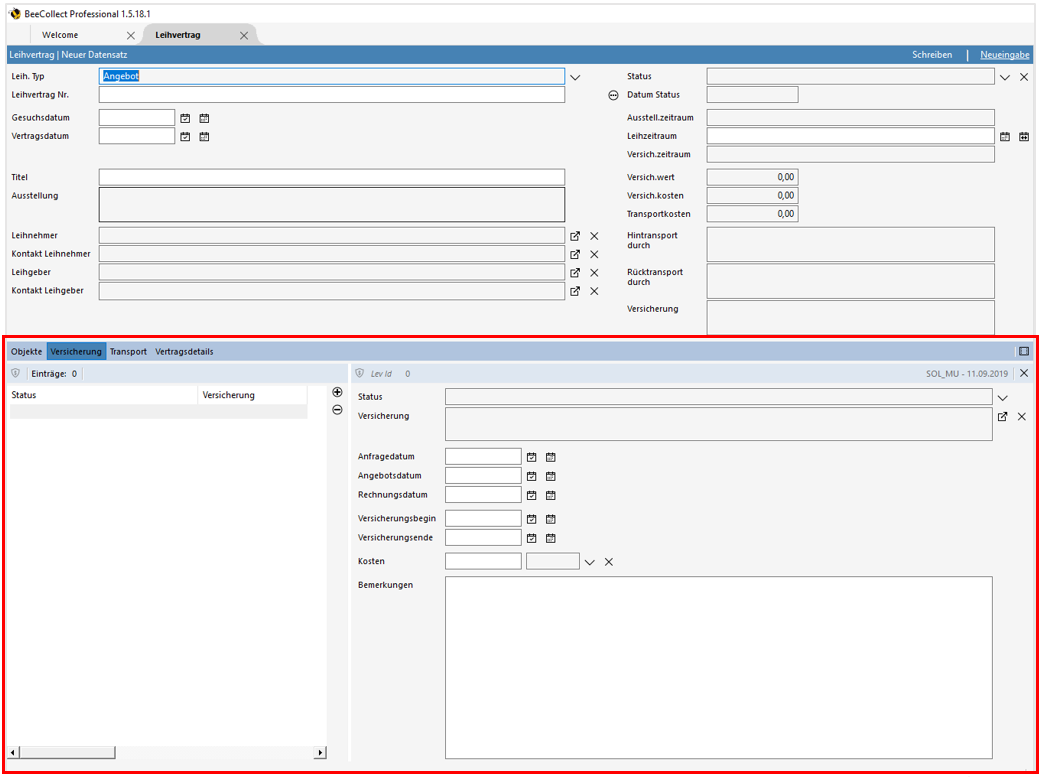1042x777 pixels.
Task: Add a new Versicherung entry with plus icon
Action: pyautogui.click(x=337, y=392)
